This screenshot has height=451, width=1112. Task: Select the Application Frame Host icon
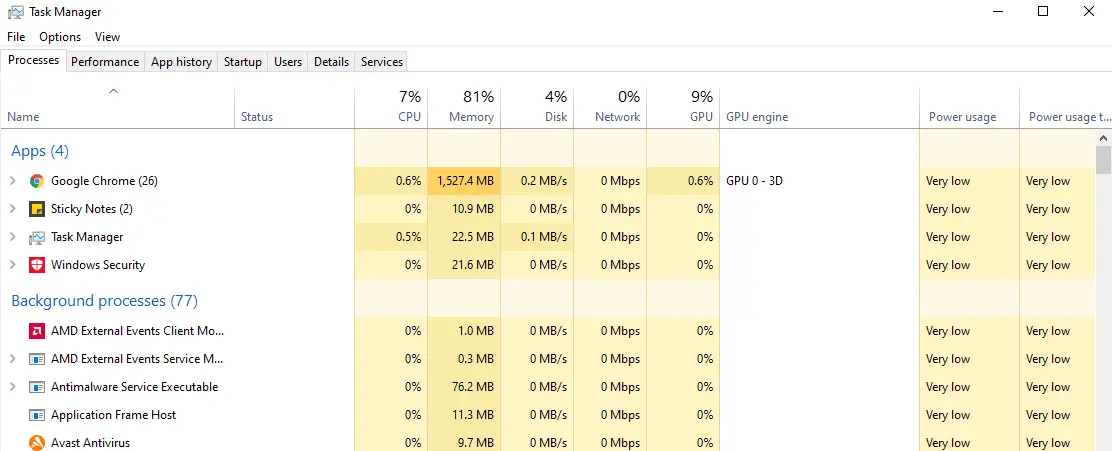pos(37,416)
